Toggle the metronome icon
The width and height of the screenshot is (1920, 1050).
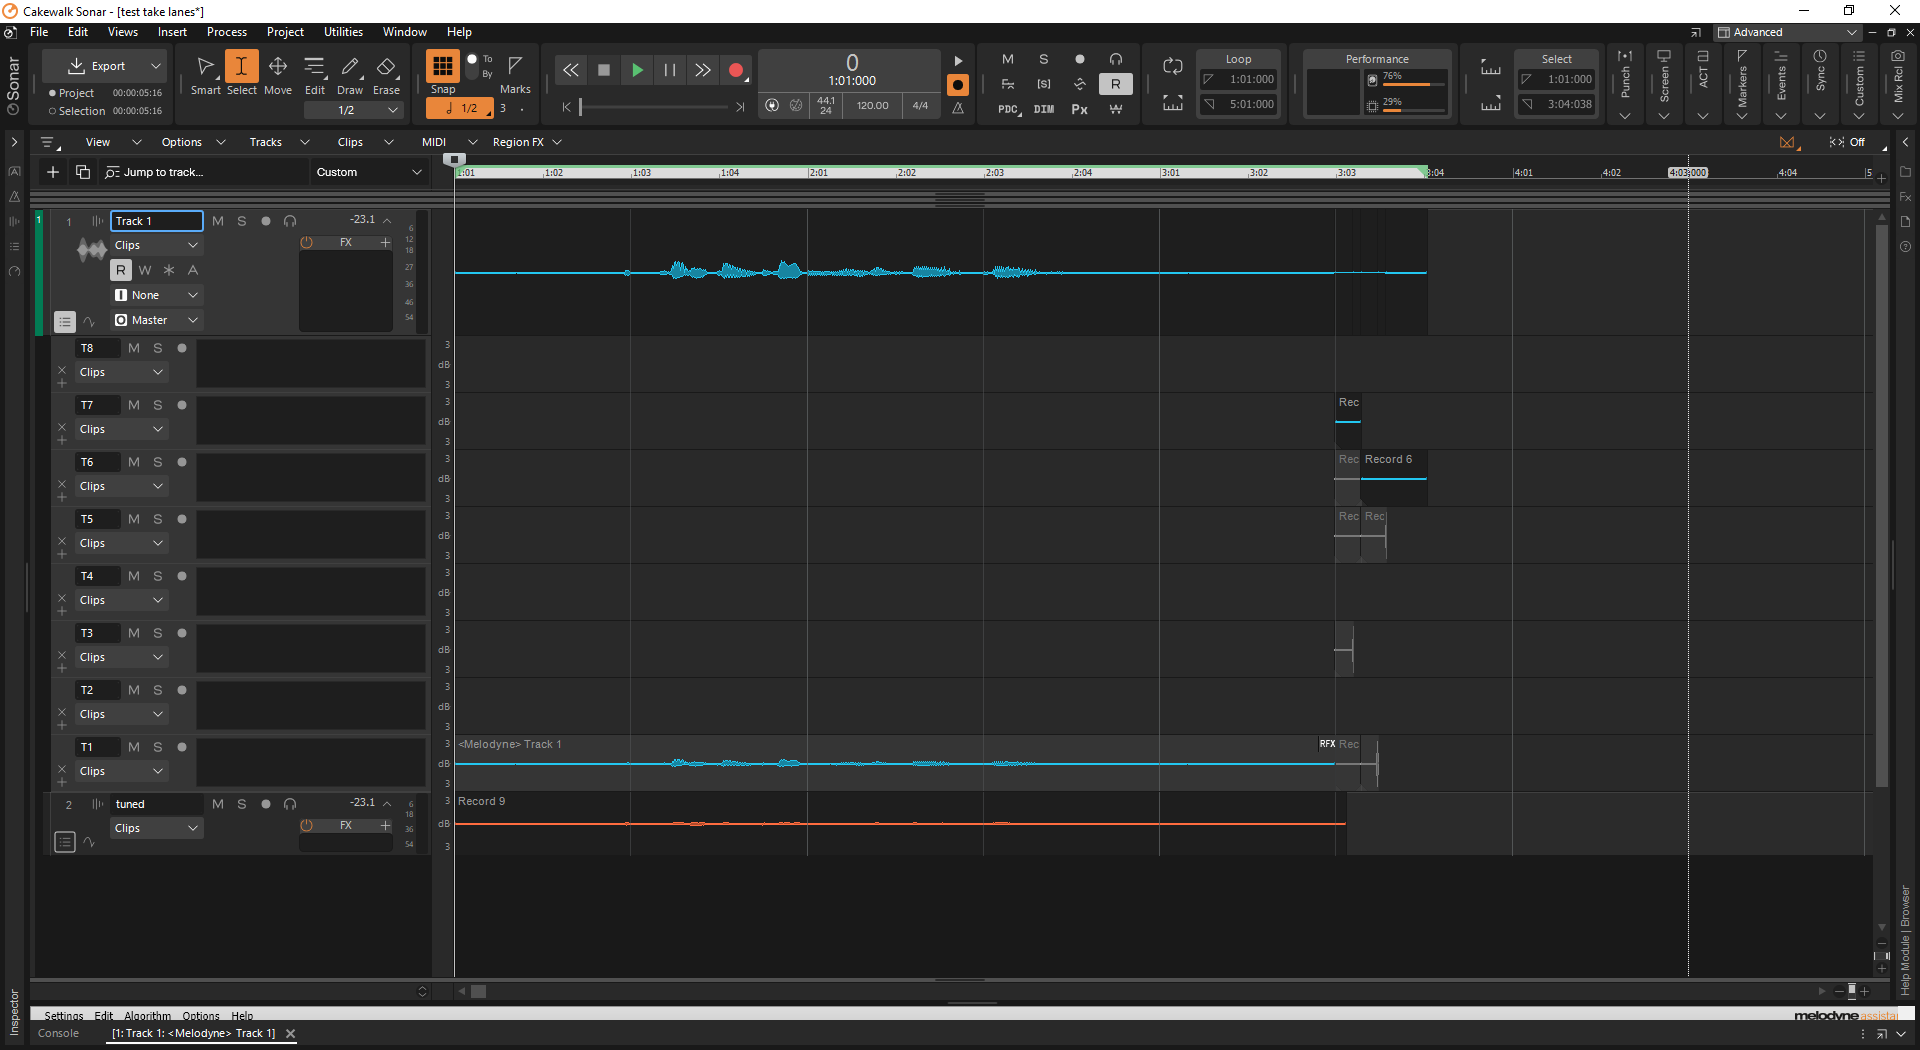point(958,108)
